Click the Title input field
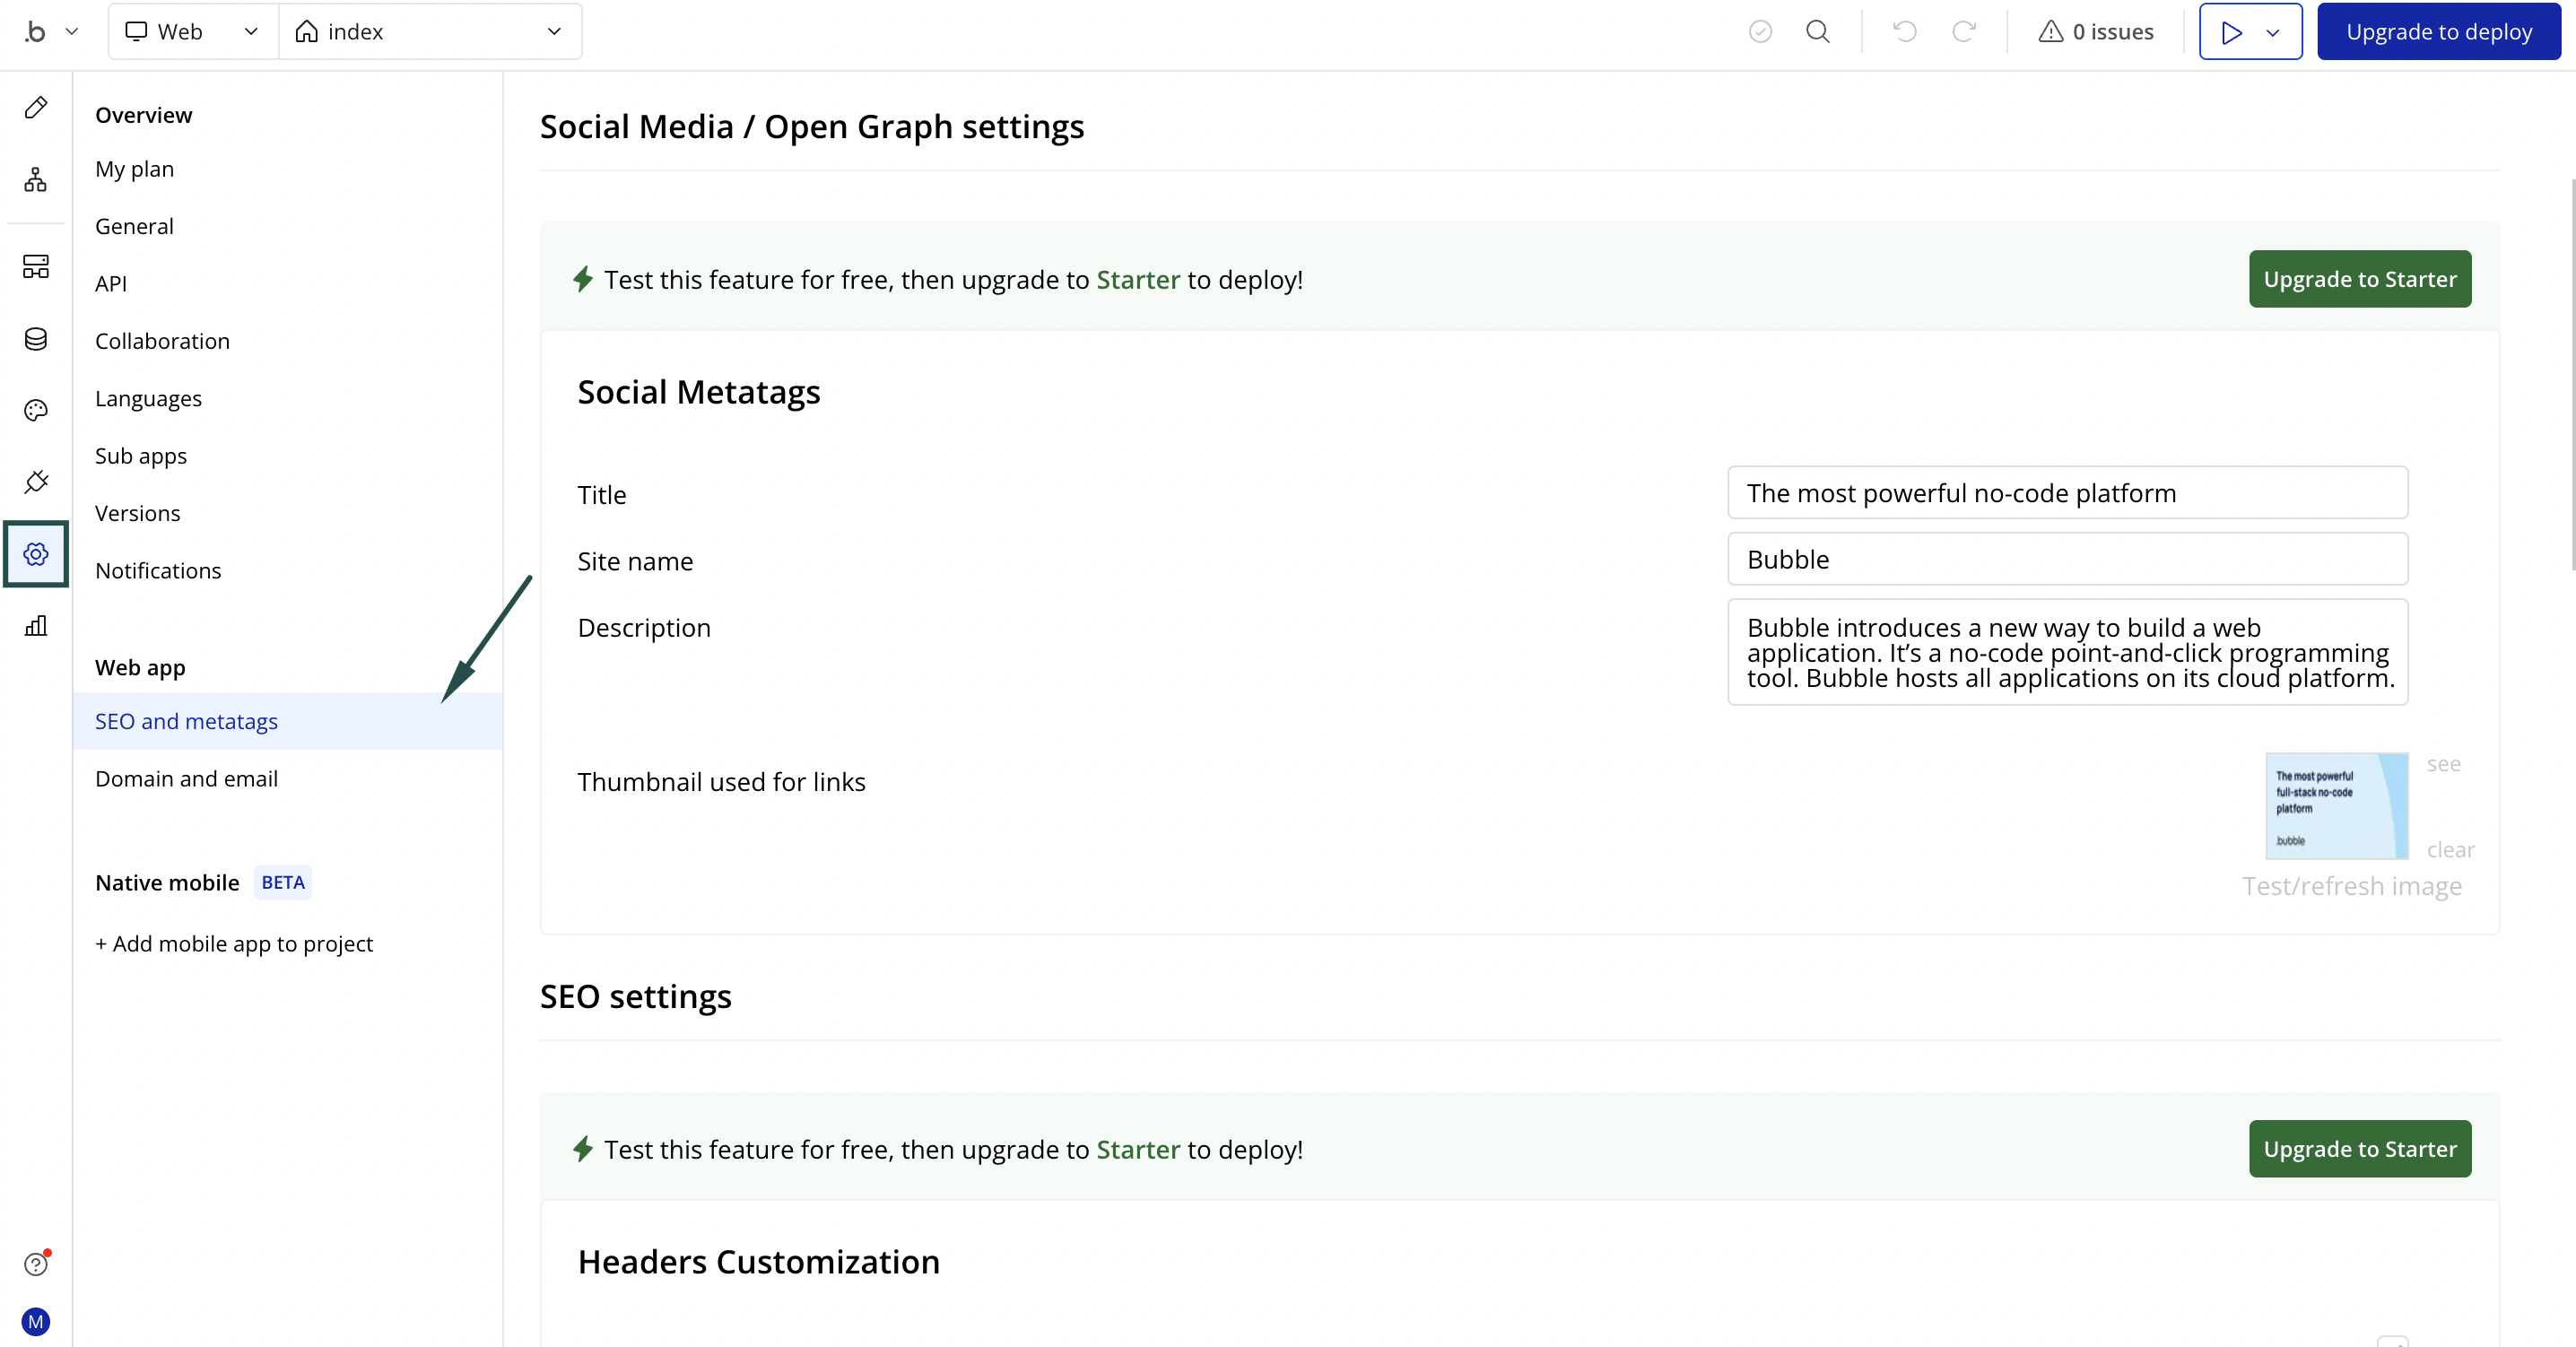The height and width of the screenshot is (1347, 2576). pos(2067,492)
